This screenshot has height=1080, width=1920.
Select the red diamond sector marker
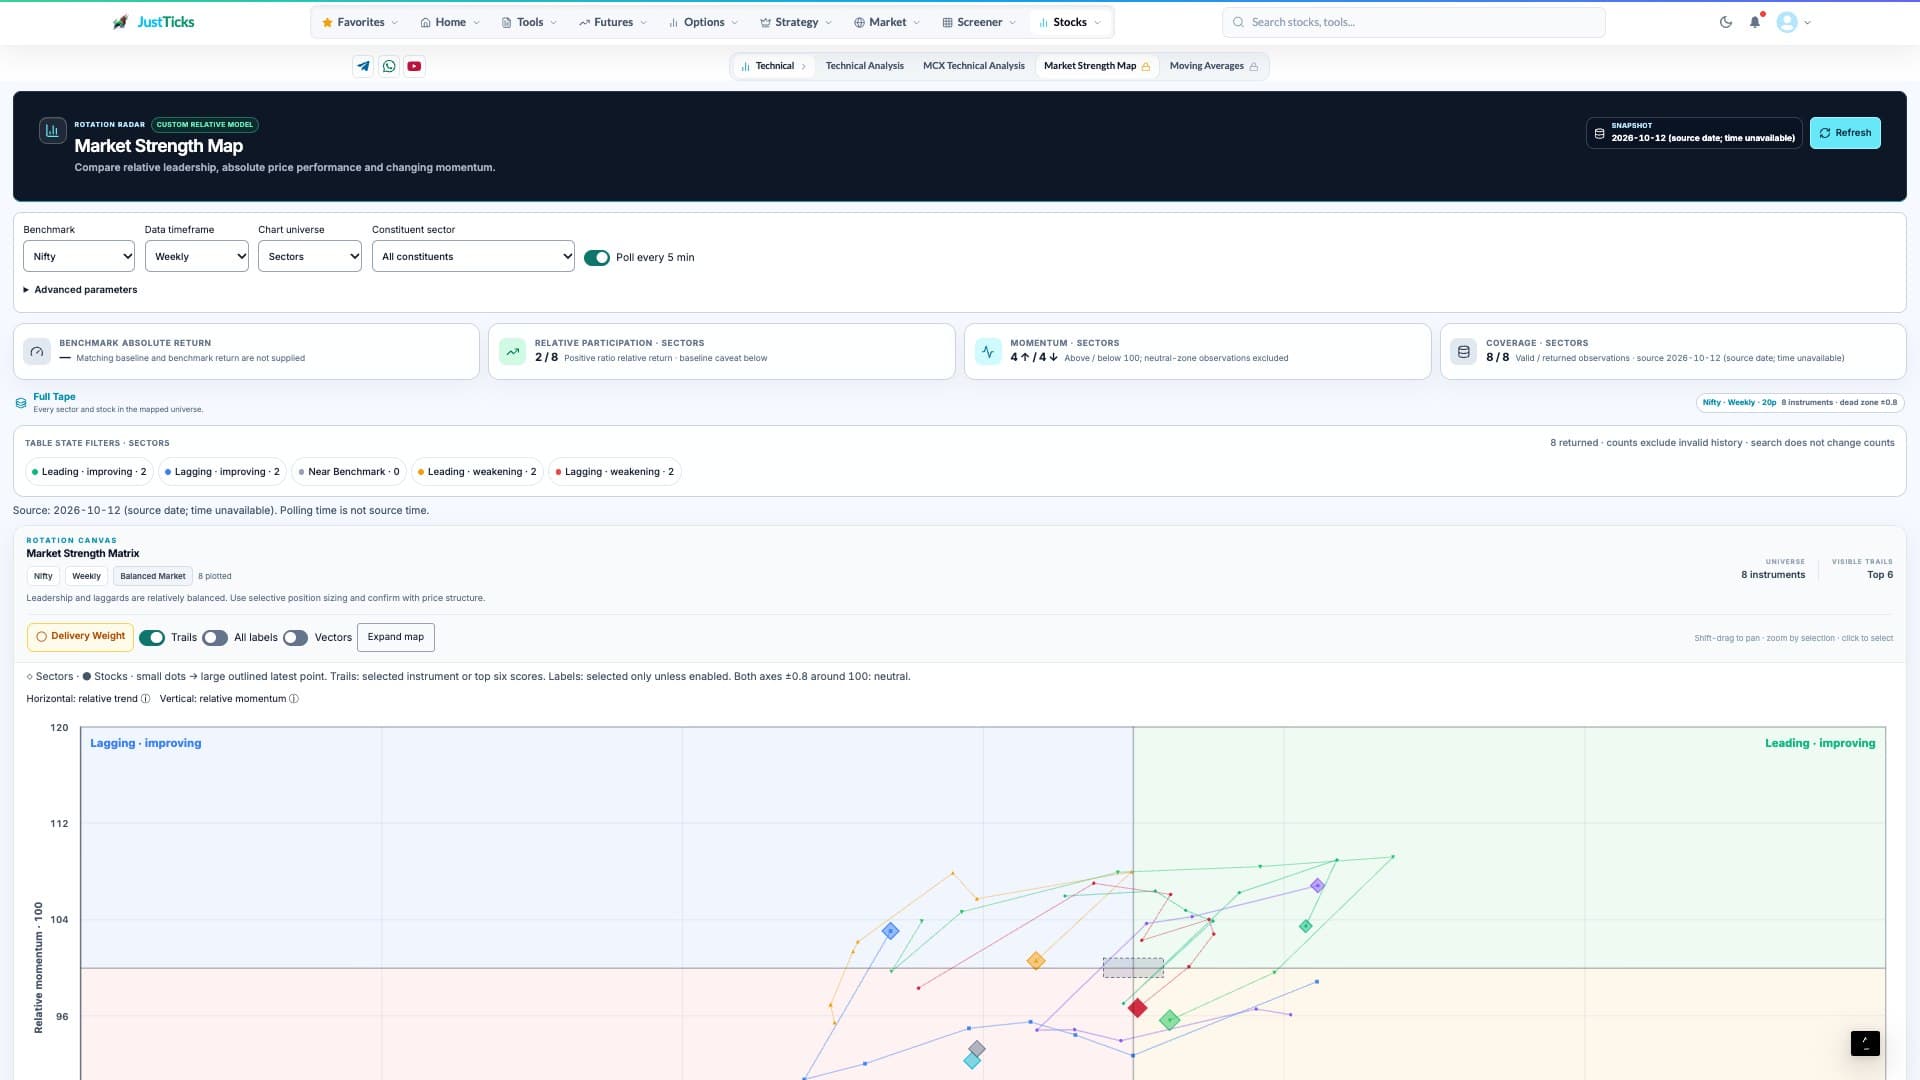[1137, 1008]
